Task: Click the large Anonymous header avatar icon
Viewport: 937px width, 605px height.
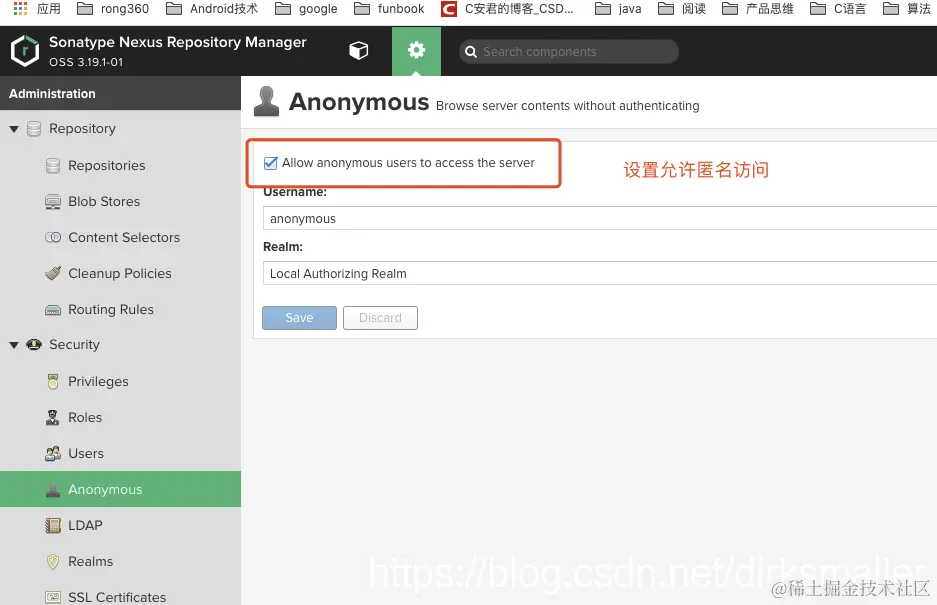Action: pyautogui.click(x=266, y=102)
